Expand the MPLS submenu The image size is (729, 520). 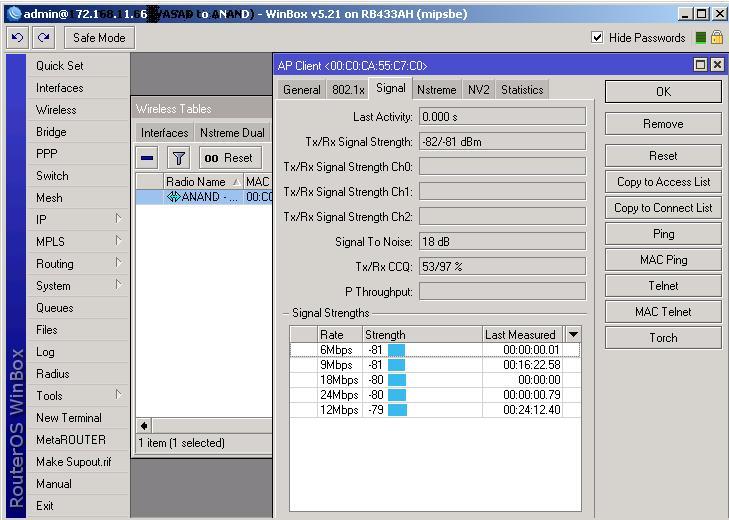coord(119,240)
